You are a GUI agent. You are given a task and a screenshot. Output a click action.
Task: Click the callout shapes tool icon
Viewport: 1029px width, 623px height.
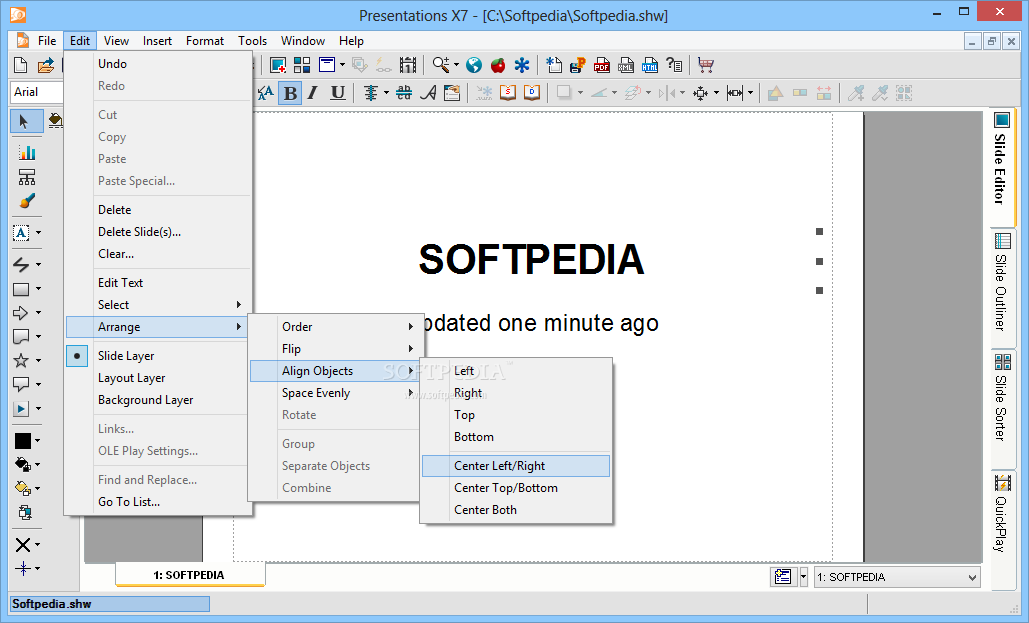[x=21, y=384]
